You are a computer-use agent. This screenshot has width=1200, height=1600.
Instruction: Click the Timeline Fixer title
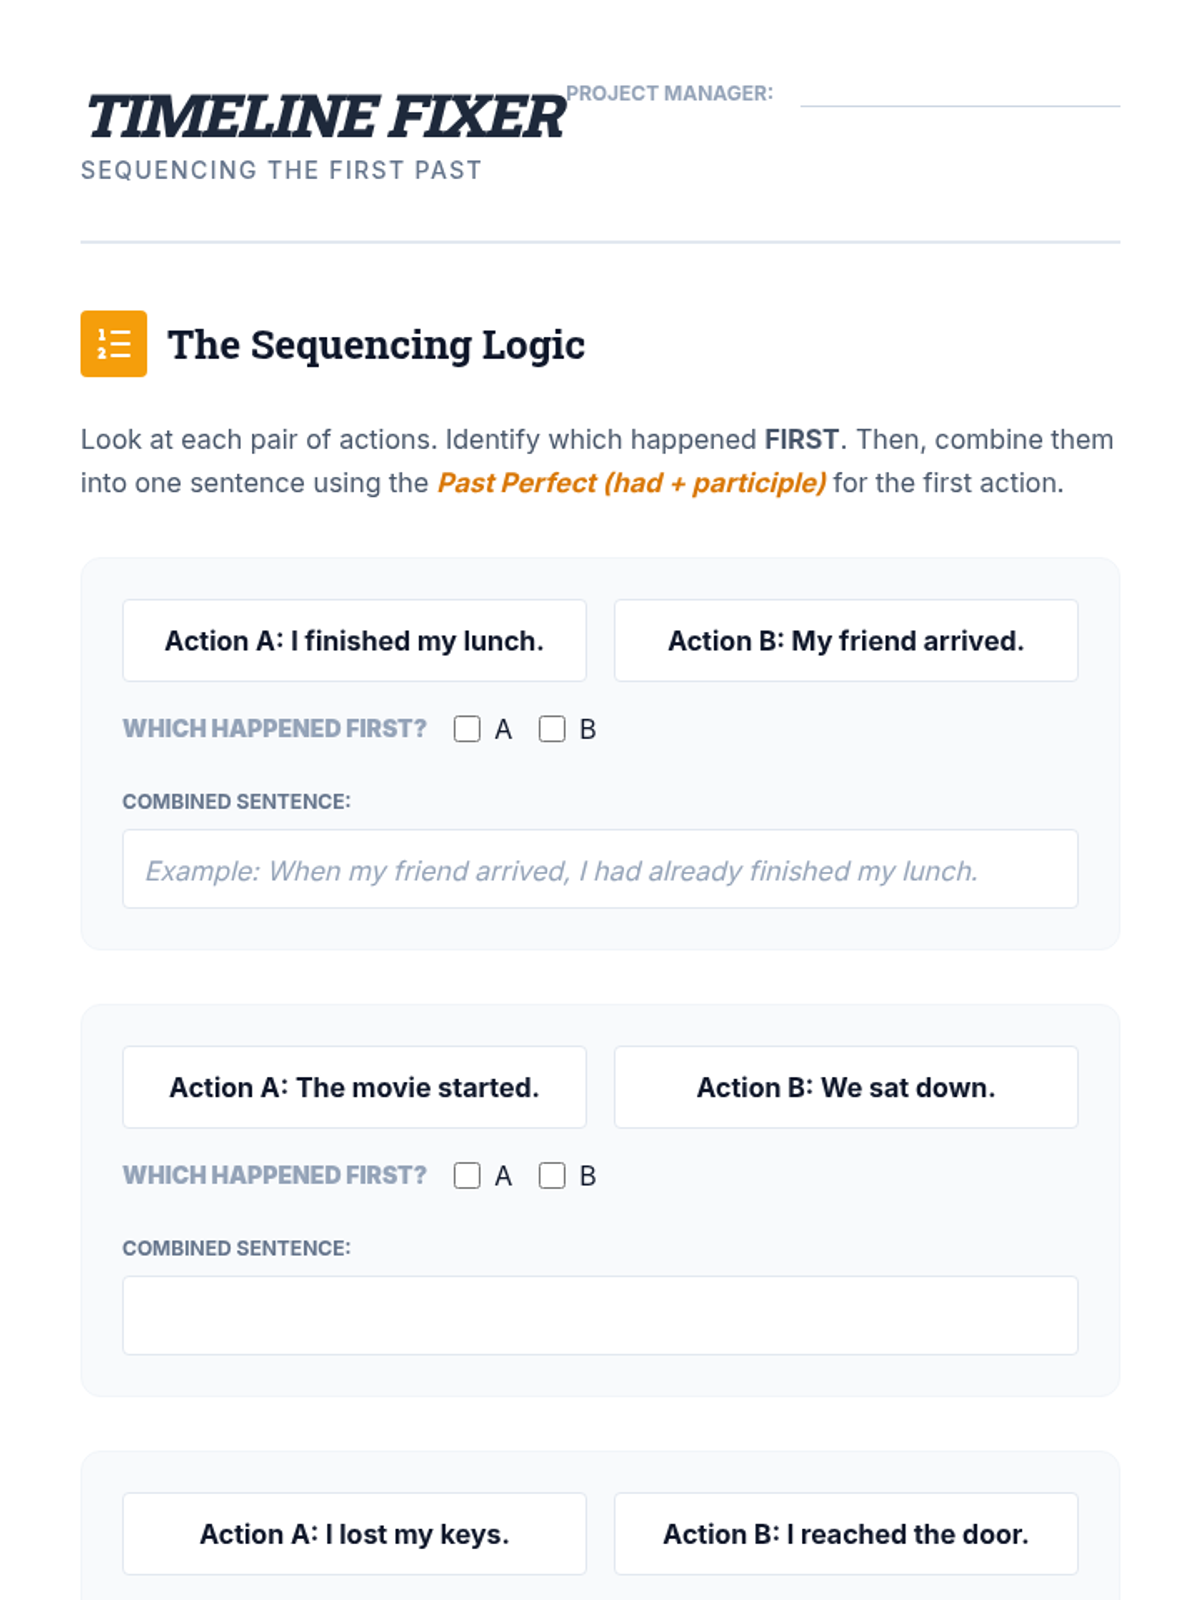coord(325,117)
